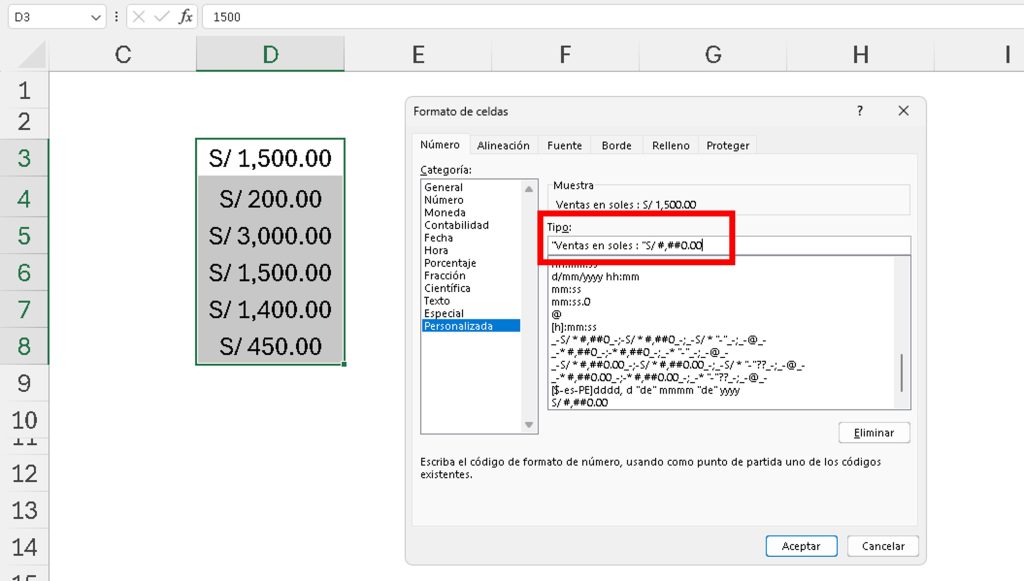Open the Proteger tab
The image size is (1024, 581).
click(727, 145)
